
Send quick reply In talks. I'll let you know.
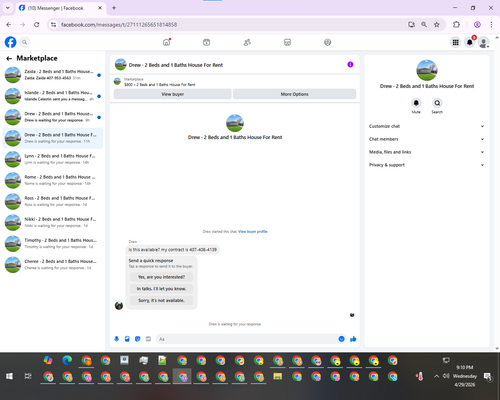161,289
